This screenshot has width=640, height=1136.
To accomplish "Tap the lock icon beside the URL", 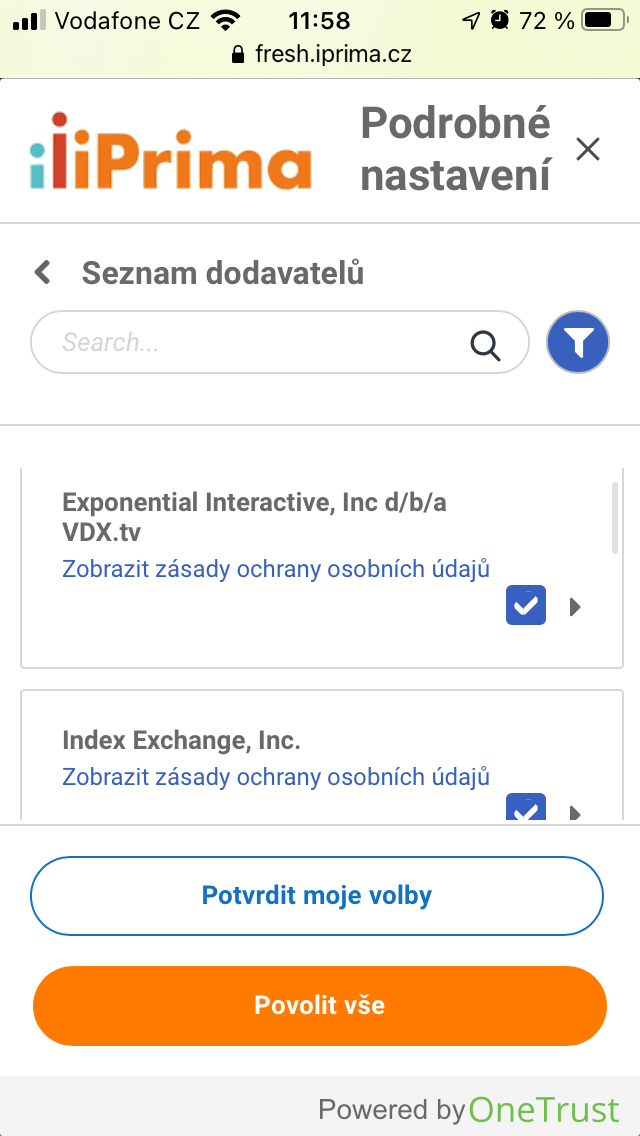I will 237,54.
